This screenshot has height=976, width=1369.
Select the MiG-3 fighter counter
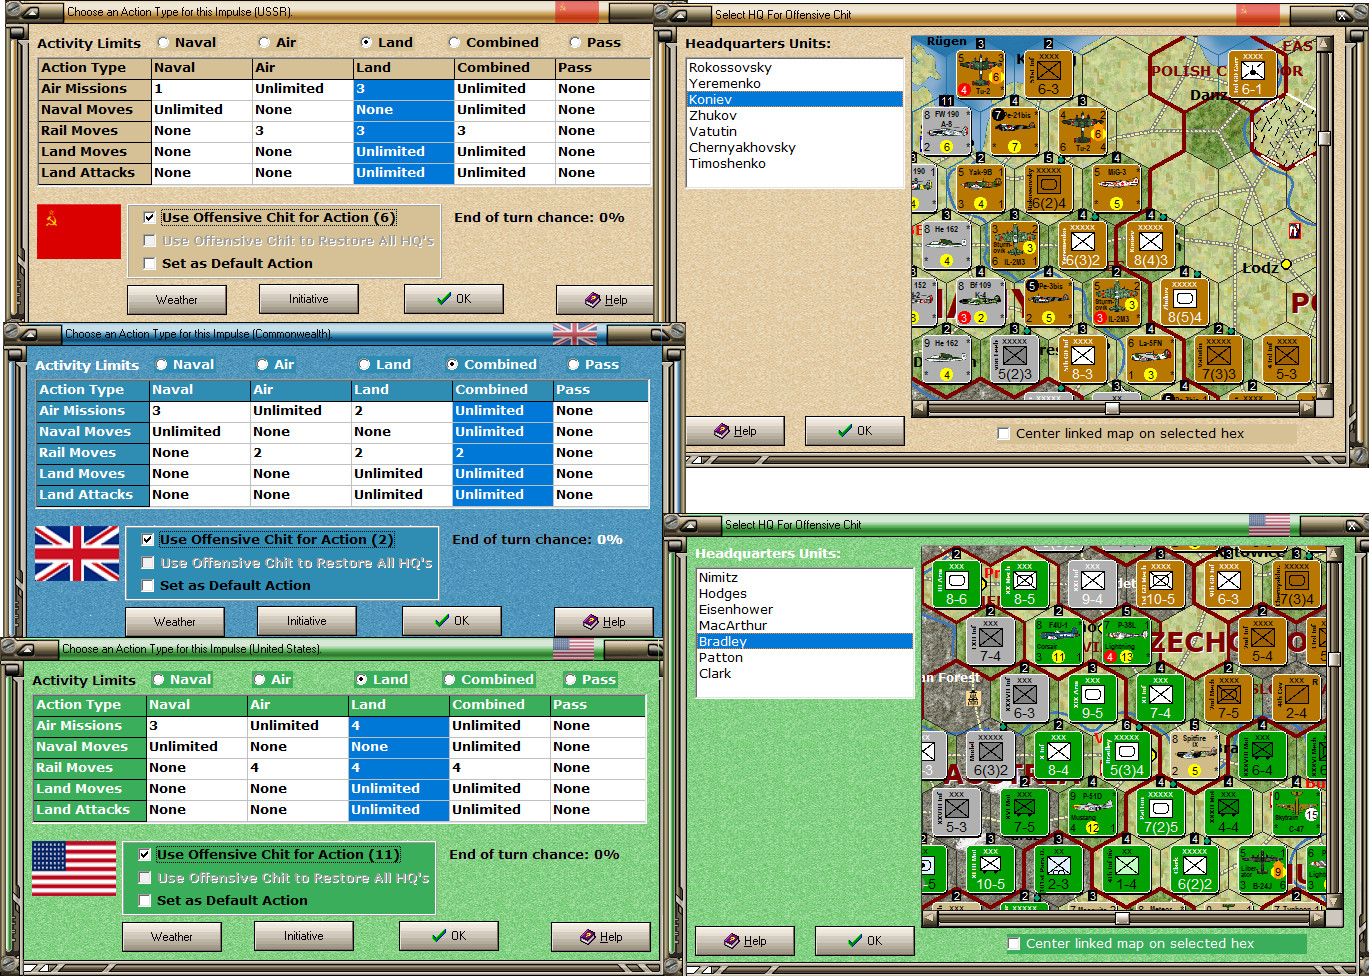(1117, 188)
